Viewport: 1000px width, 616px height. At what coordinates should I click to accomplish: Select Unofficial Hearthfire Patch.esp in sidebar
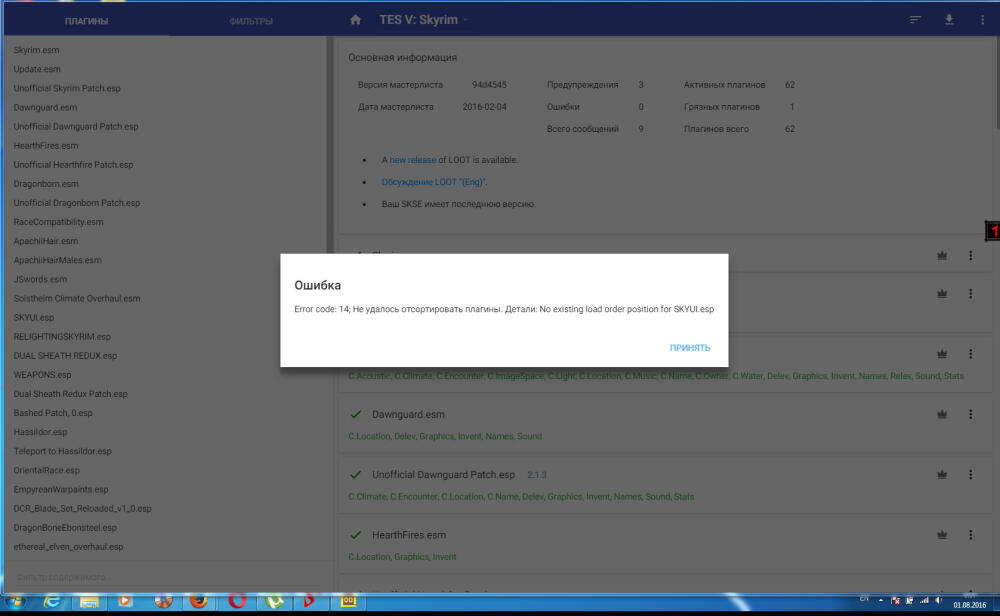coord(73,165)
